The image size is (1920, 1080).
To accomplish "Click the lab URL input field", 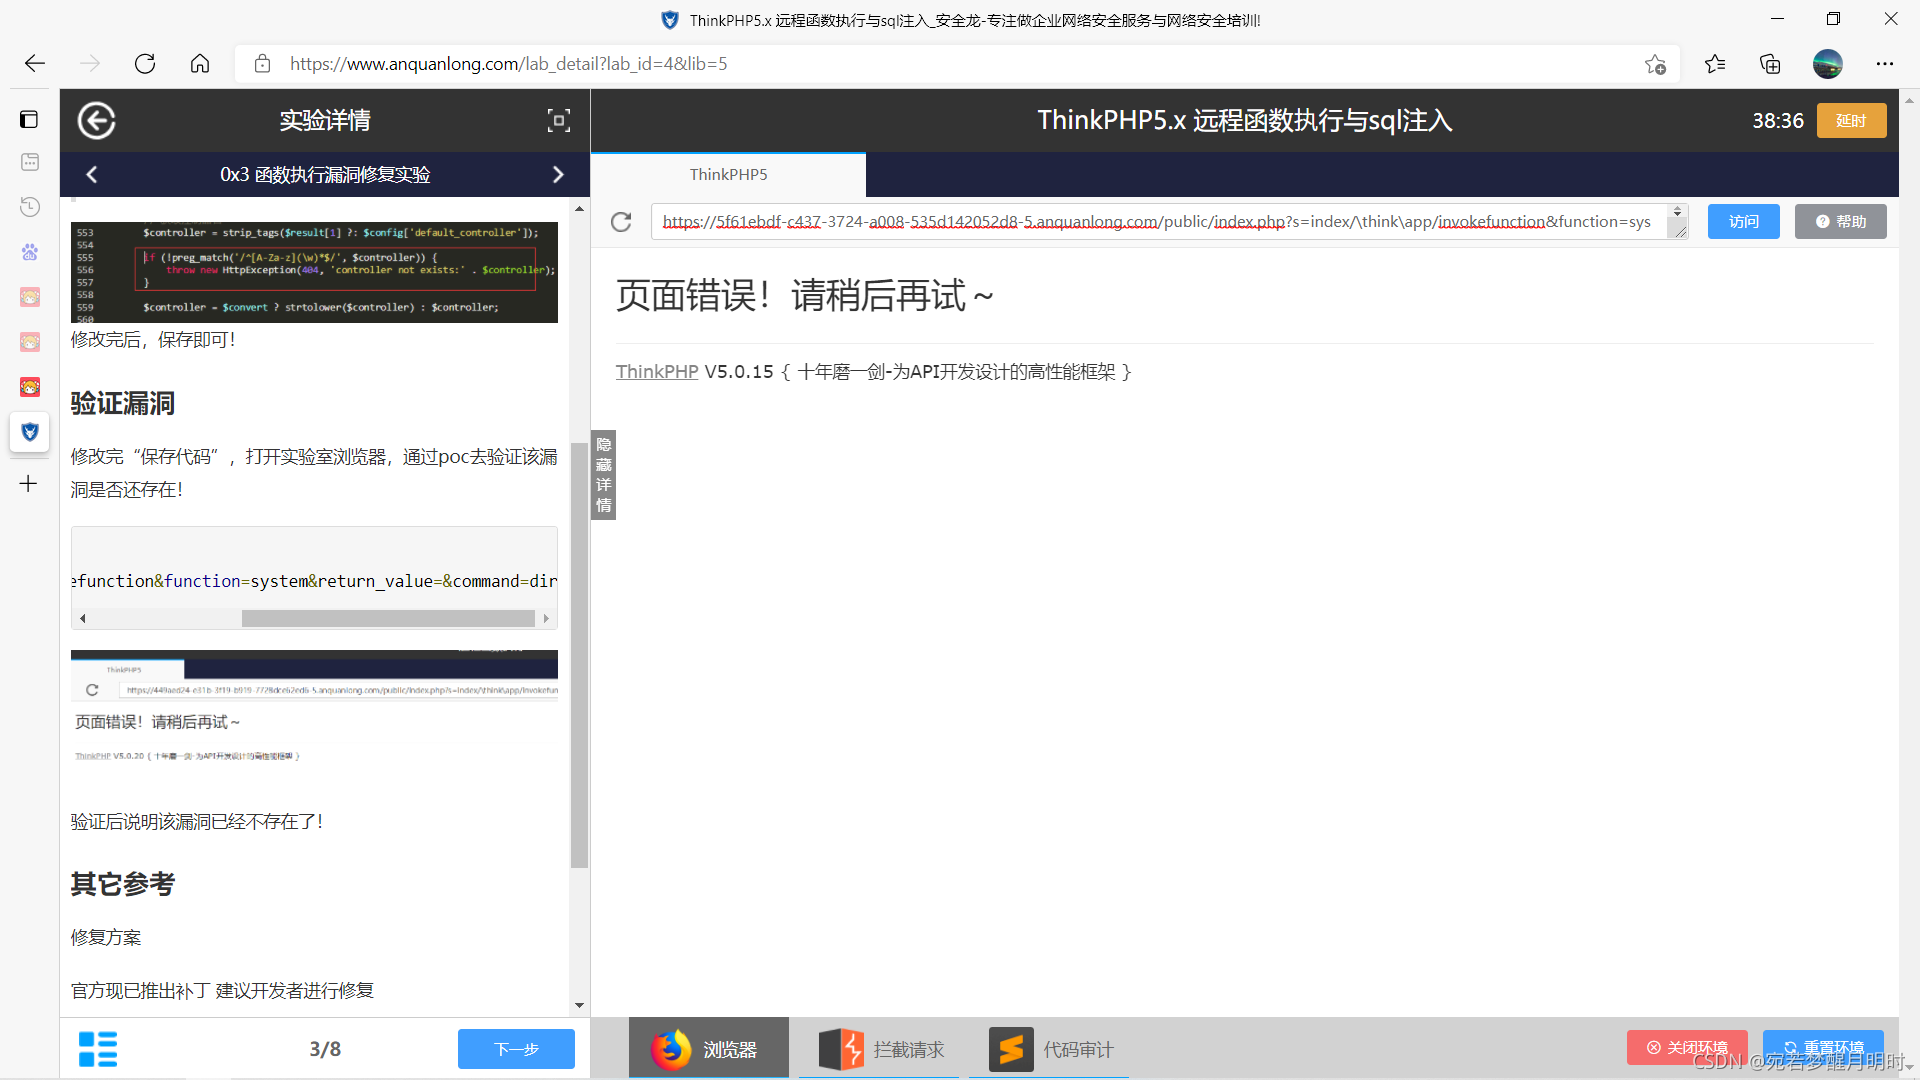I will coord(1160,222).
